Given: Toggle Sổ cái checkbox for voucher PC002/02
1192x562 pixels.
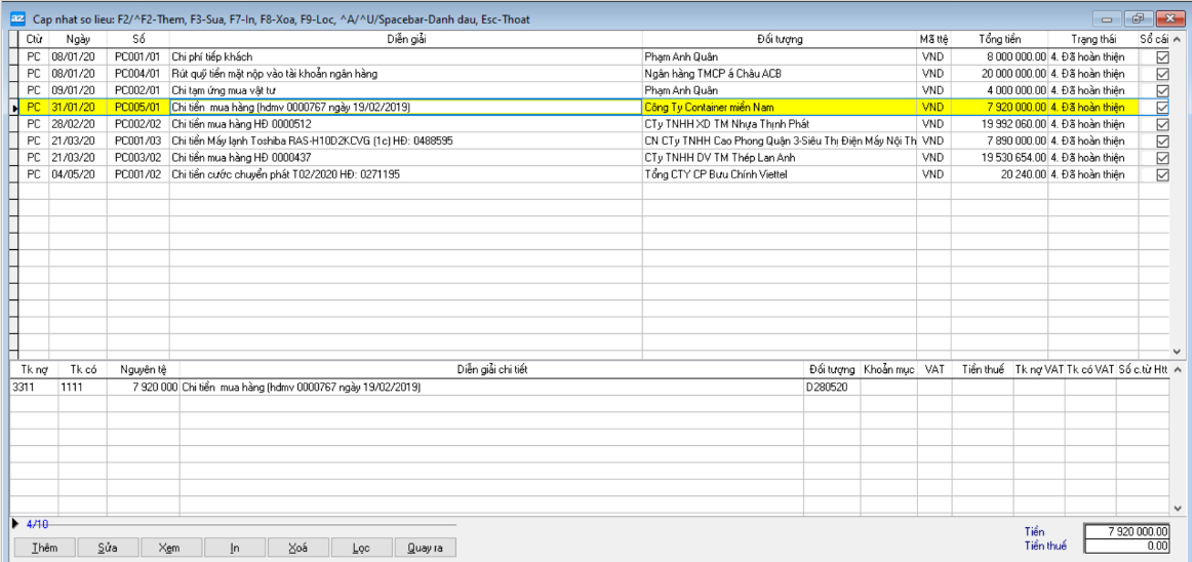Looking at the screenshot, I should [1162, 124].
